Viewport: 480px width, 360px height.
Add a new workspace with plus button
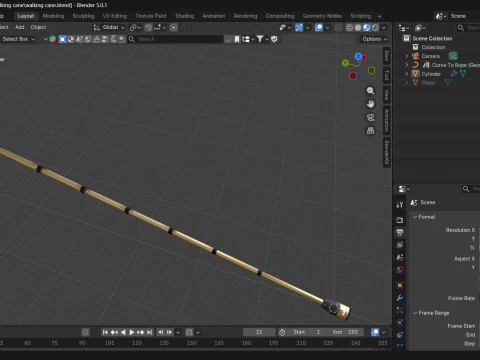[x=379, y=16]
